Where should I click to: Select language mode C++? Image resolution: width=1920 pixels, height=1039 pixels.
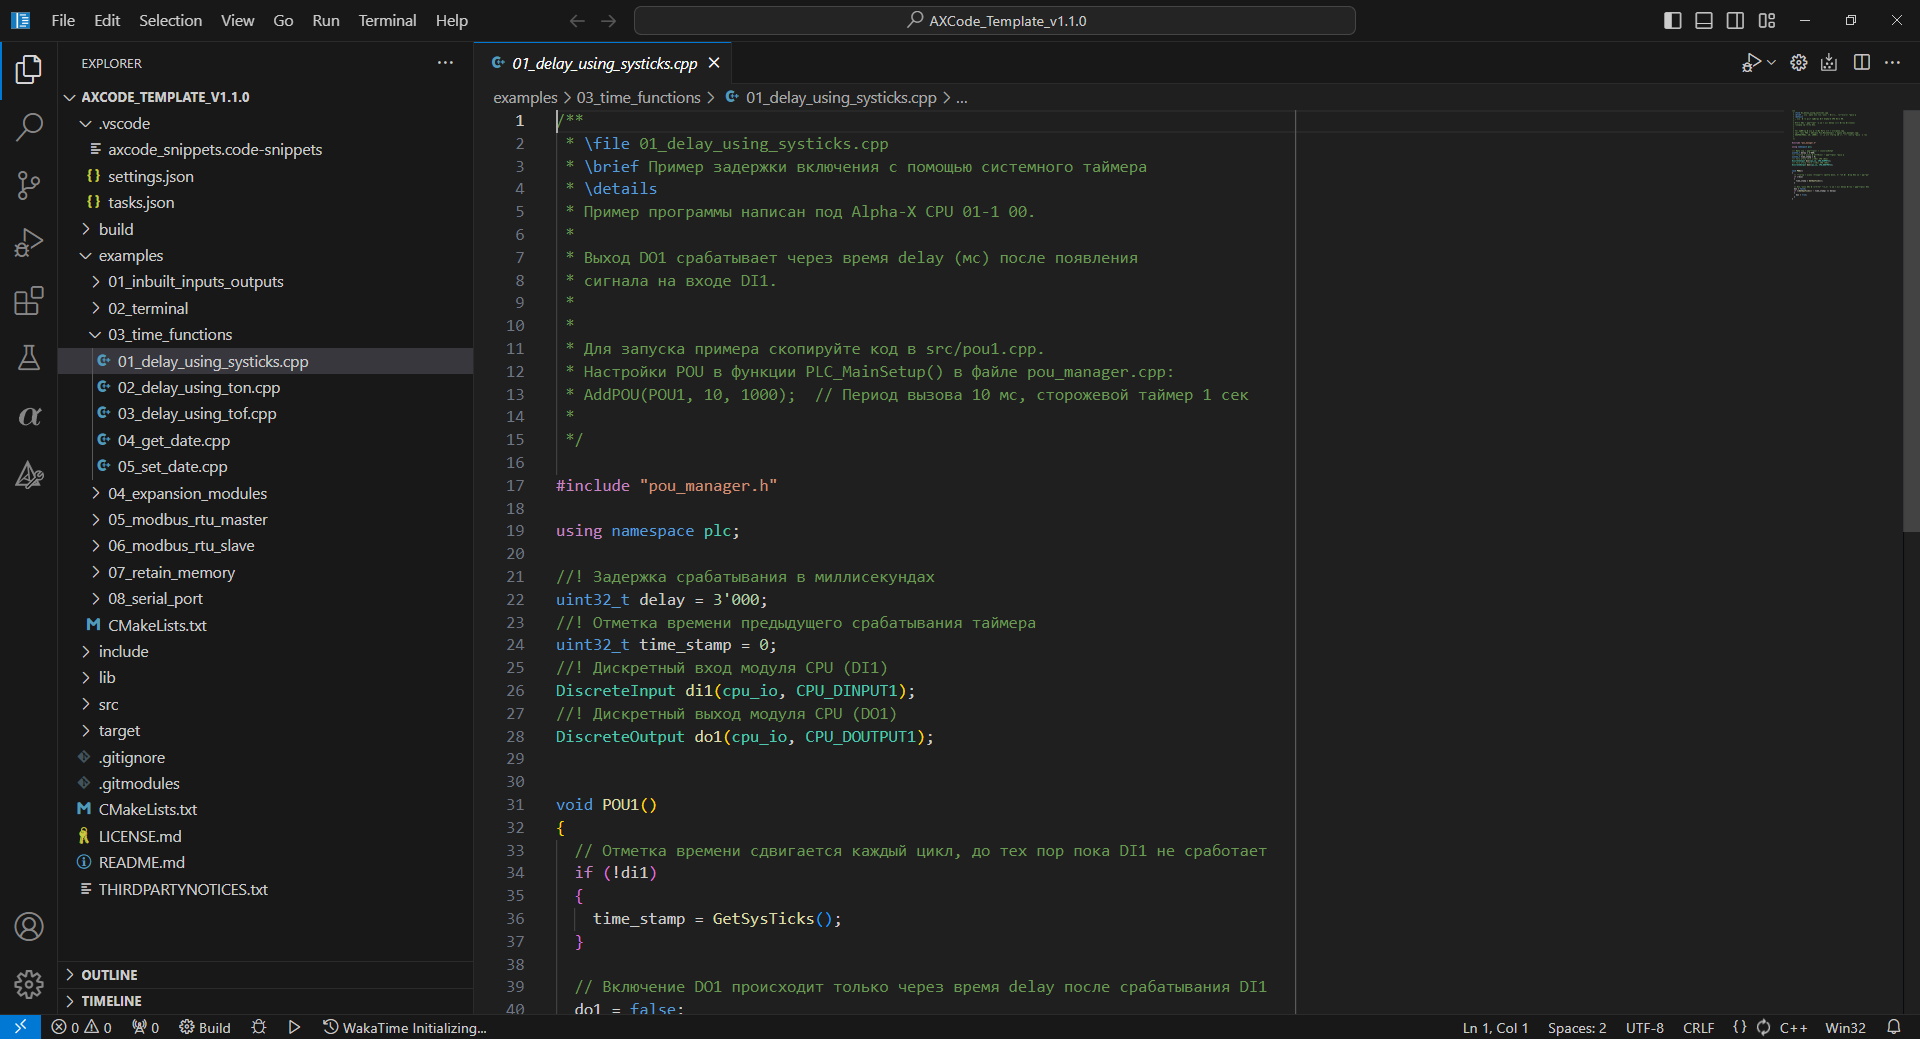(x=1793, y=1027)
